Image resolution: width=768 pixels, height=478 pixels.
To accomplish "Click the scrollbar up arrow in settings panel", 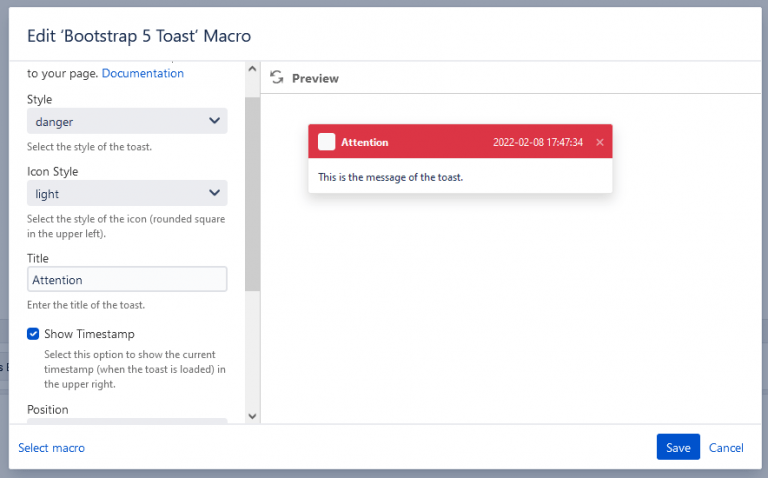I will [x=252, y=70].
